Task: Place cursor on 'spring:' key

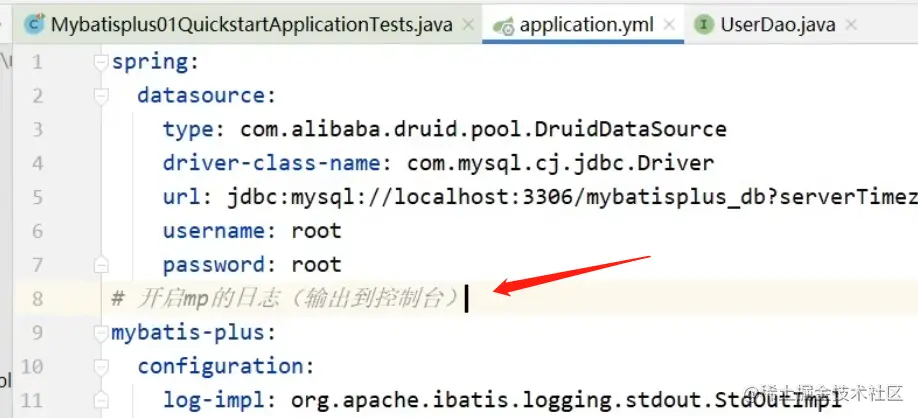Action: click(x=156, y=62)
